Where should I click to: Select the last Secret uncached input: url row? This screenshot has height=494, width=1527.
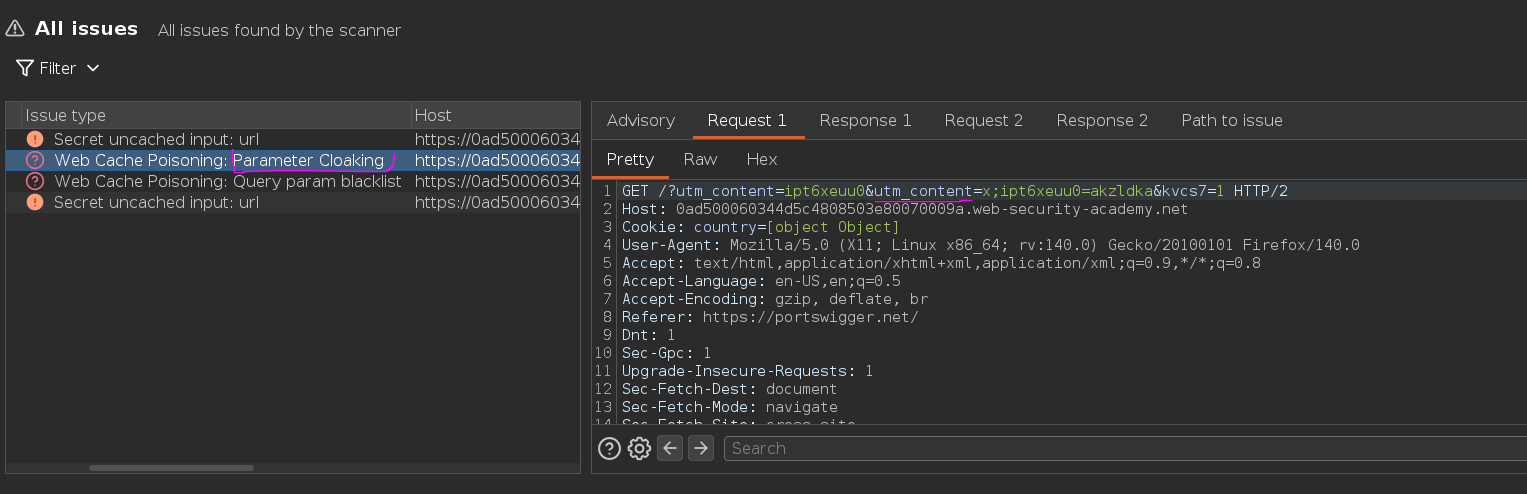(293, 202)
